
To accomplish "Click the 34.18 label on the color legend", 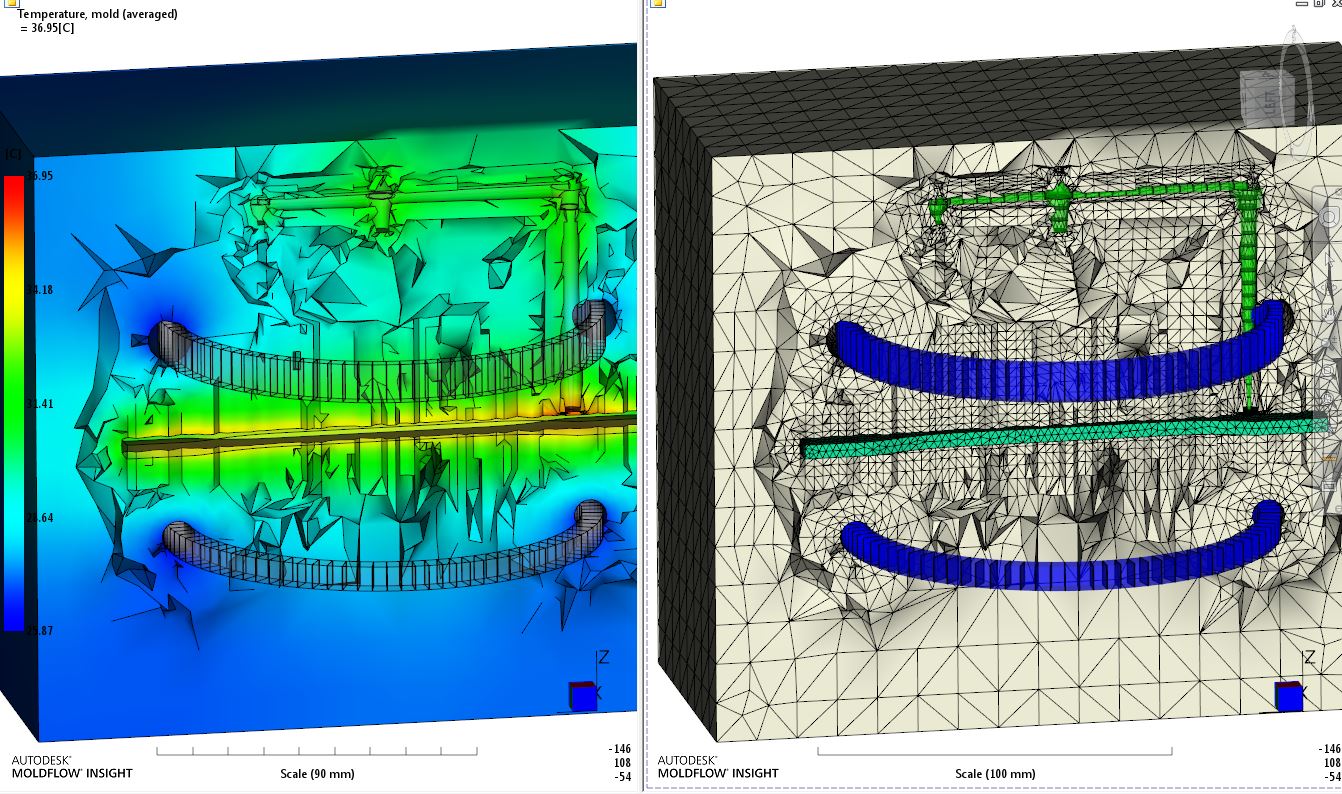I will click(x=40, y=289).
